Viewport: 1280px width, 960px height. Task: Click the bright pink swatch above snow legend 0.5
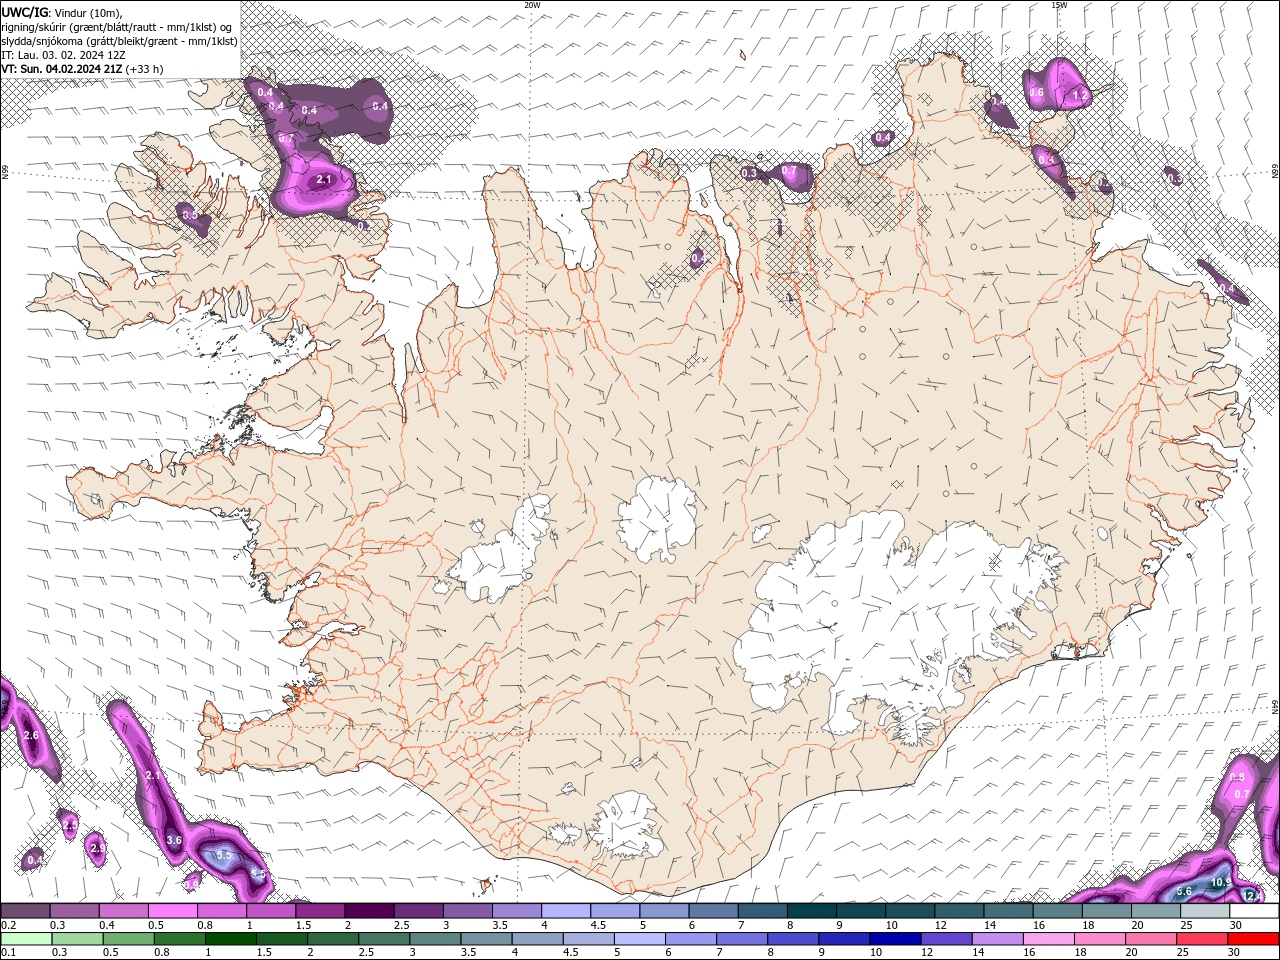click(x=172, y=911)
